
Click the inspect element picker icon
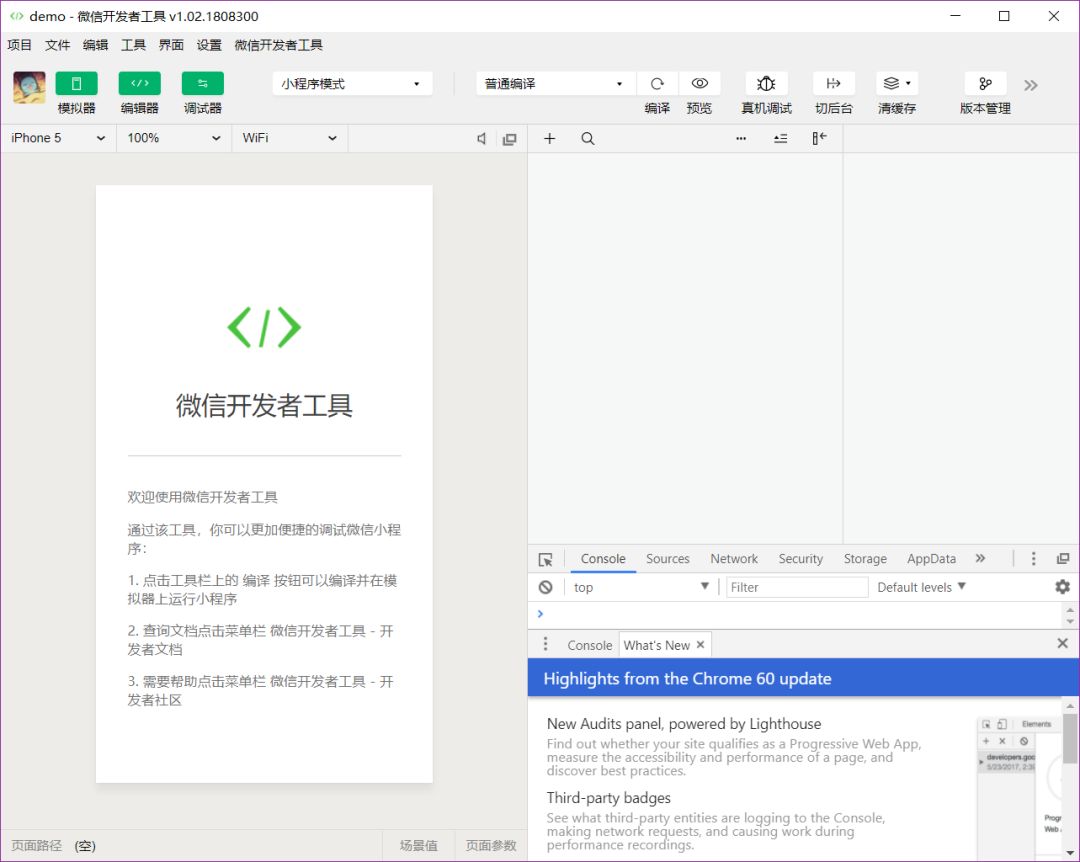coord(546,560)
